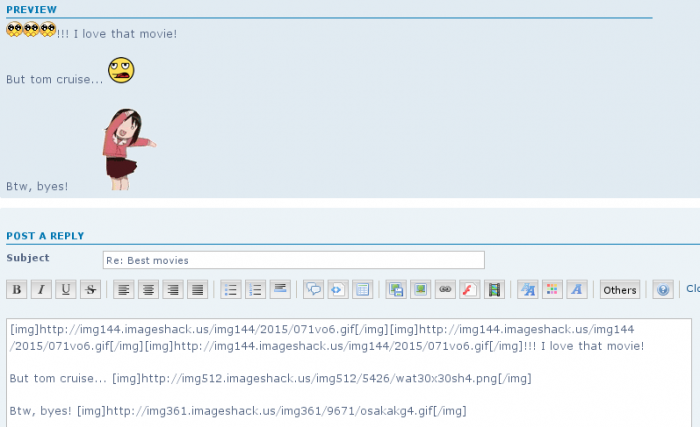Click the 'PREVIEW' heading
The width and height of the screenshot is (700, 427).
(32, 9)
